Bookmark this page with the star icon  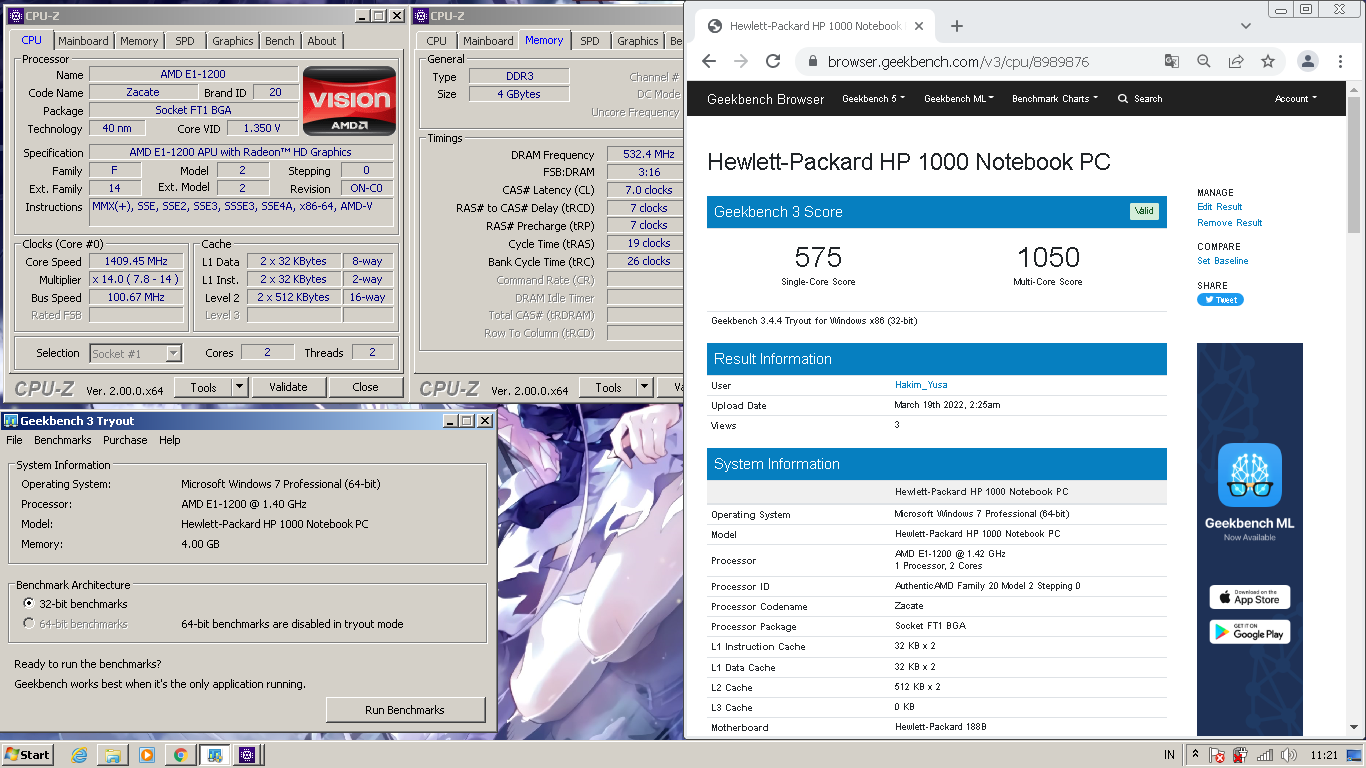[x=1268, y=61]
